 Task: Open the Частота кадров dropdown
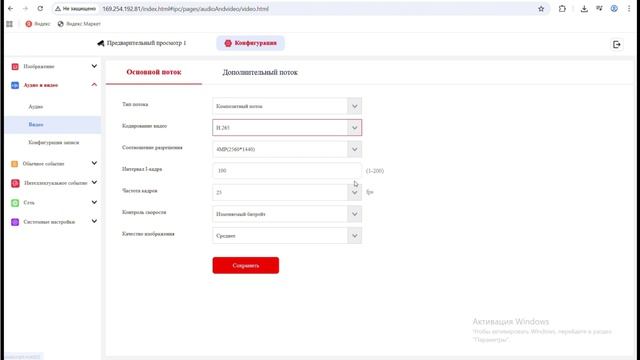point(287,192)
